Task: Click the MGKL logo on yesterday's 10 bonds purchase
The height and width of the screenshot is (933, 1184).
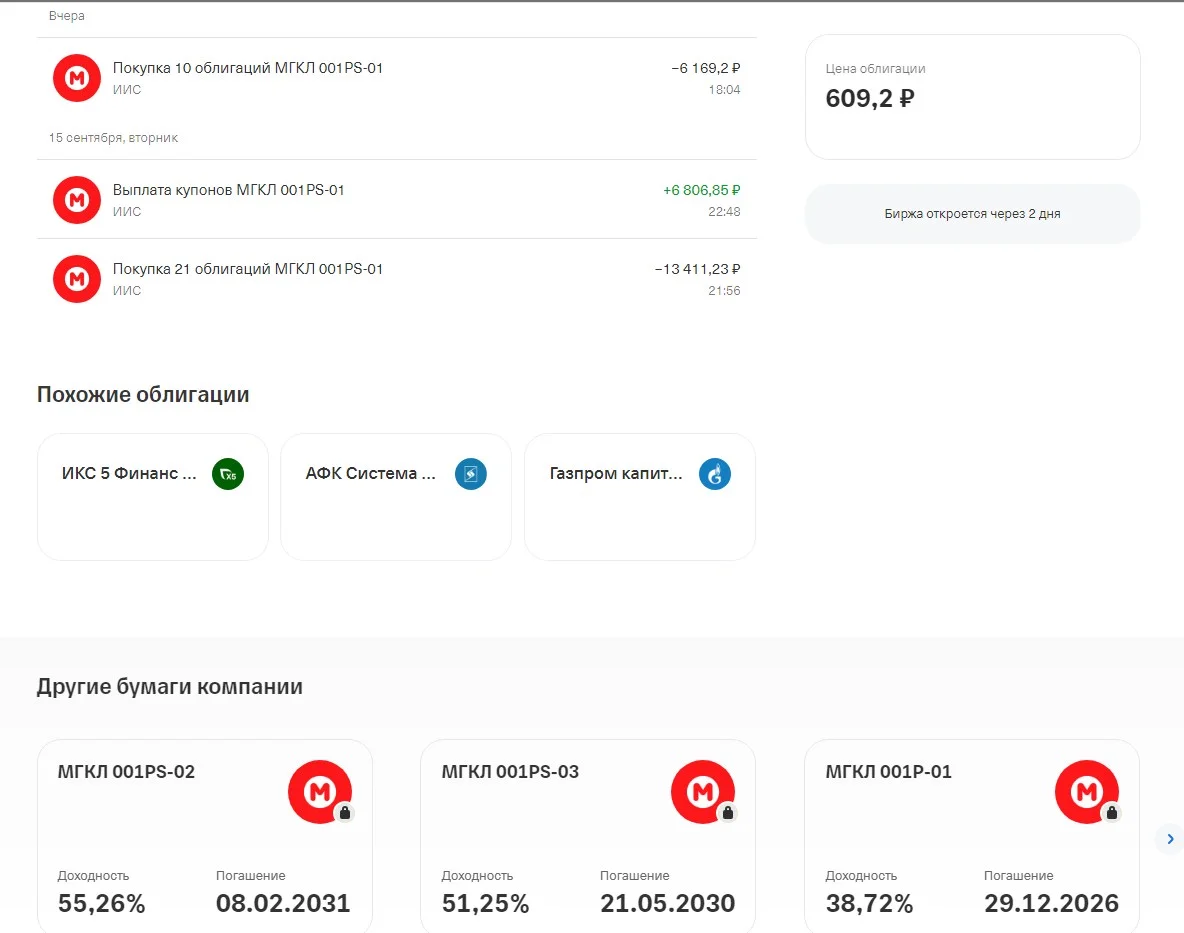Action: (x=76, y=78)
